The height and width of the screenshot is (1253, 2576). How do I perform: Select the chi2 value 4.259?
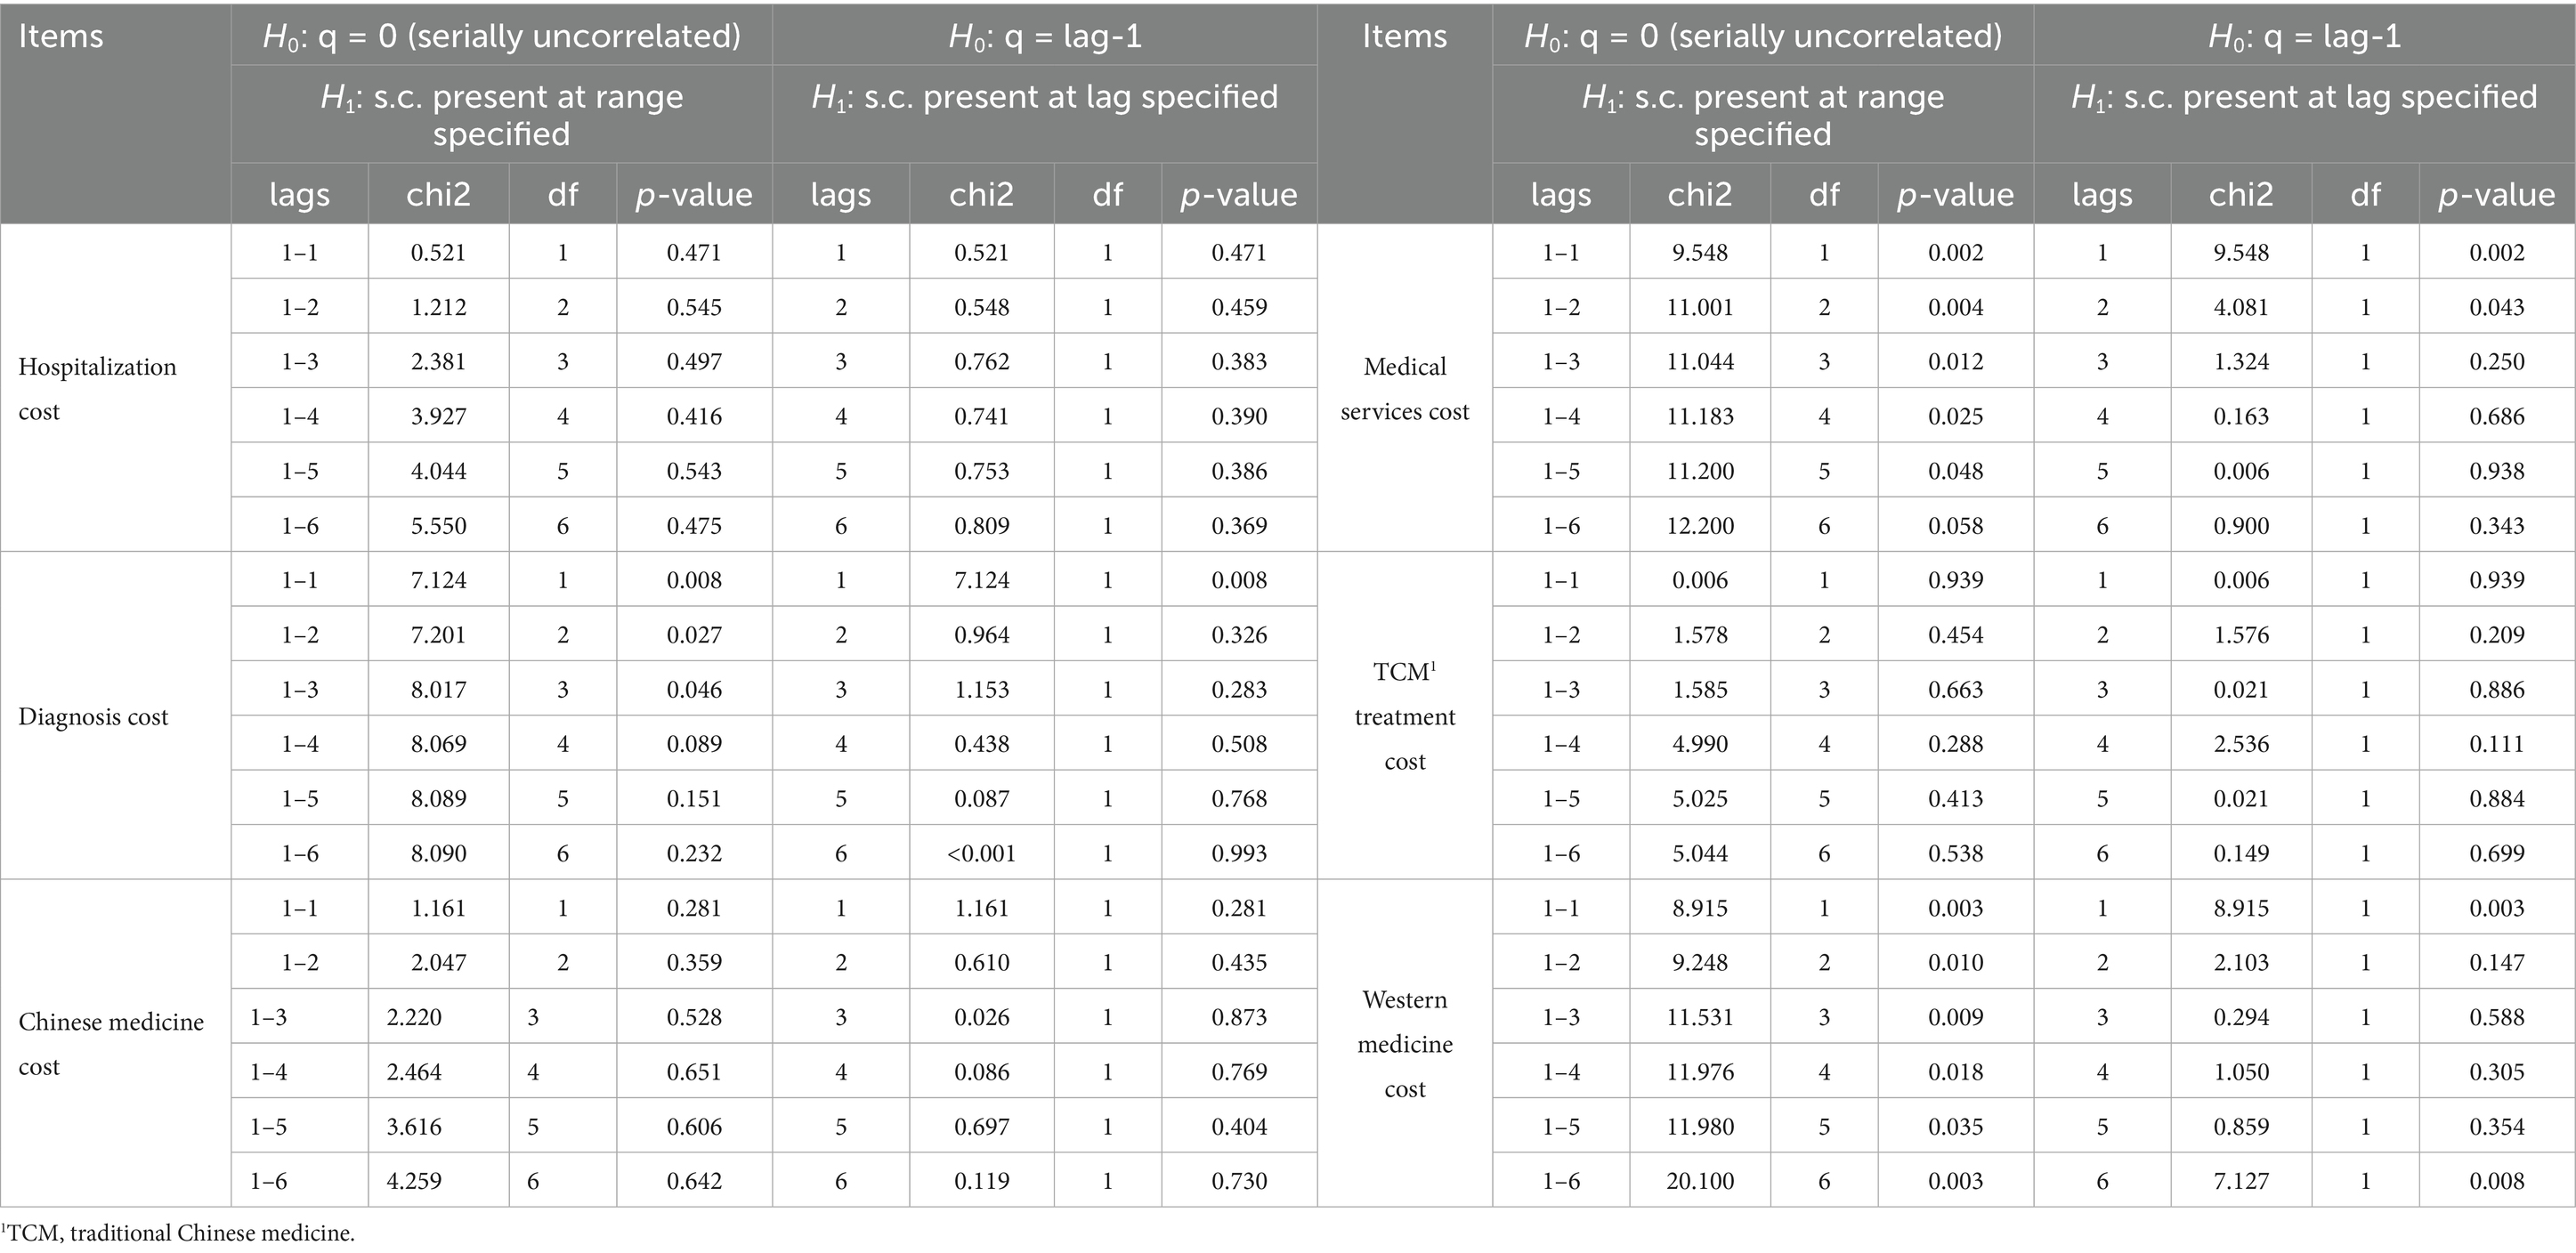(414, 1181)
